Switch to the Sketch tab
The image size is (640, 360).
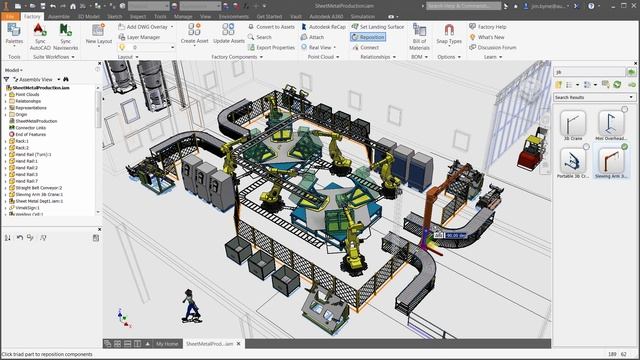(x=115, y=16)
